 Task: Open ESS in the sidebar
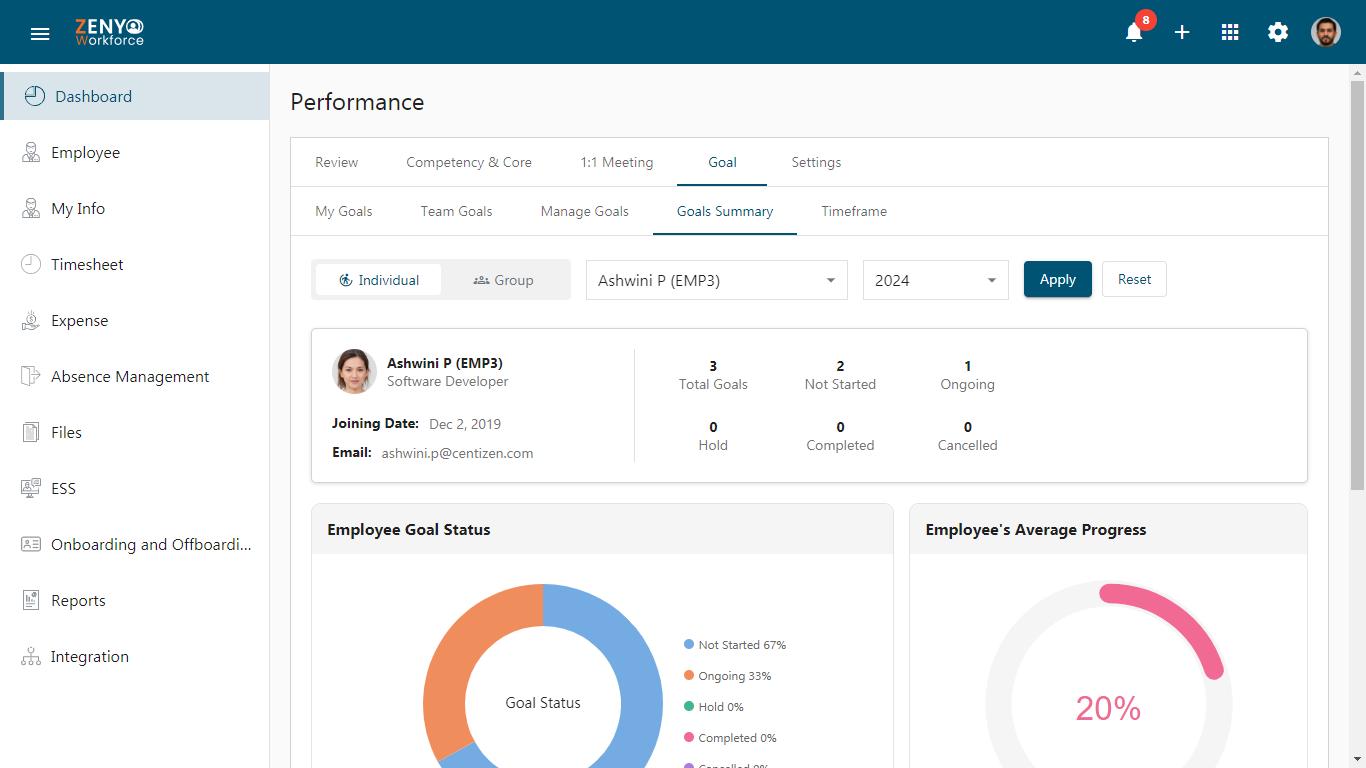(x=135, y=488)
